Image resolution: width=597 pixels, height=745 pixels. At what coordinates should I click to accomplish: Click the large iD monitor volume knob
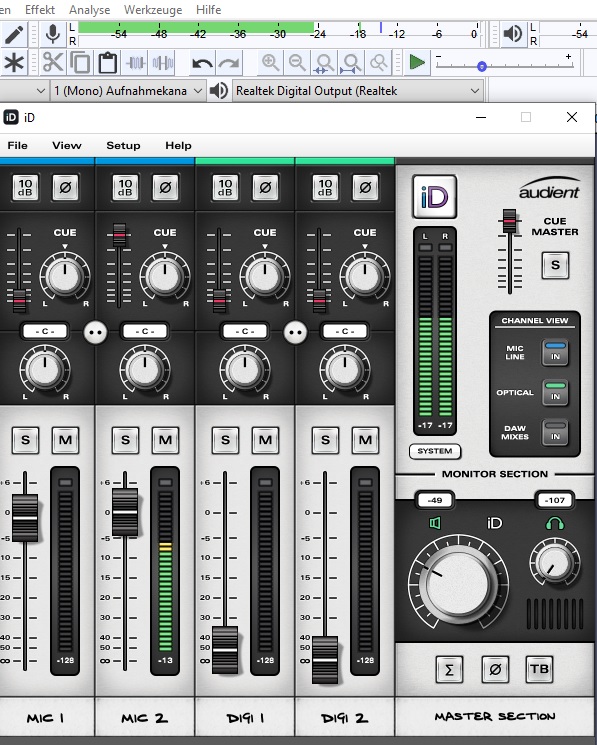click(x=459, y=584)
